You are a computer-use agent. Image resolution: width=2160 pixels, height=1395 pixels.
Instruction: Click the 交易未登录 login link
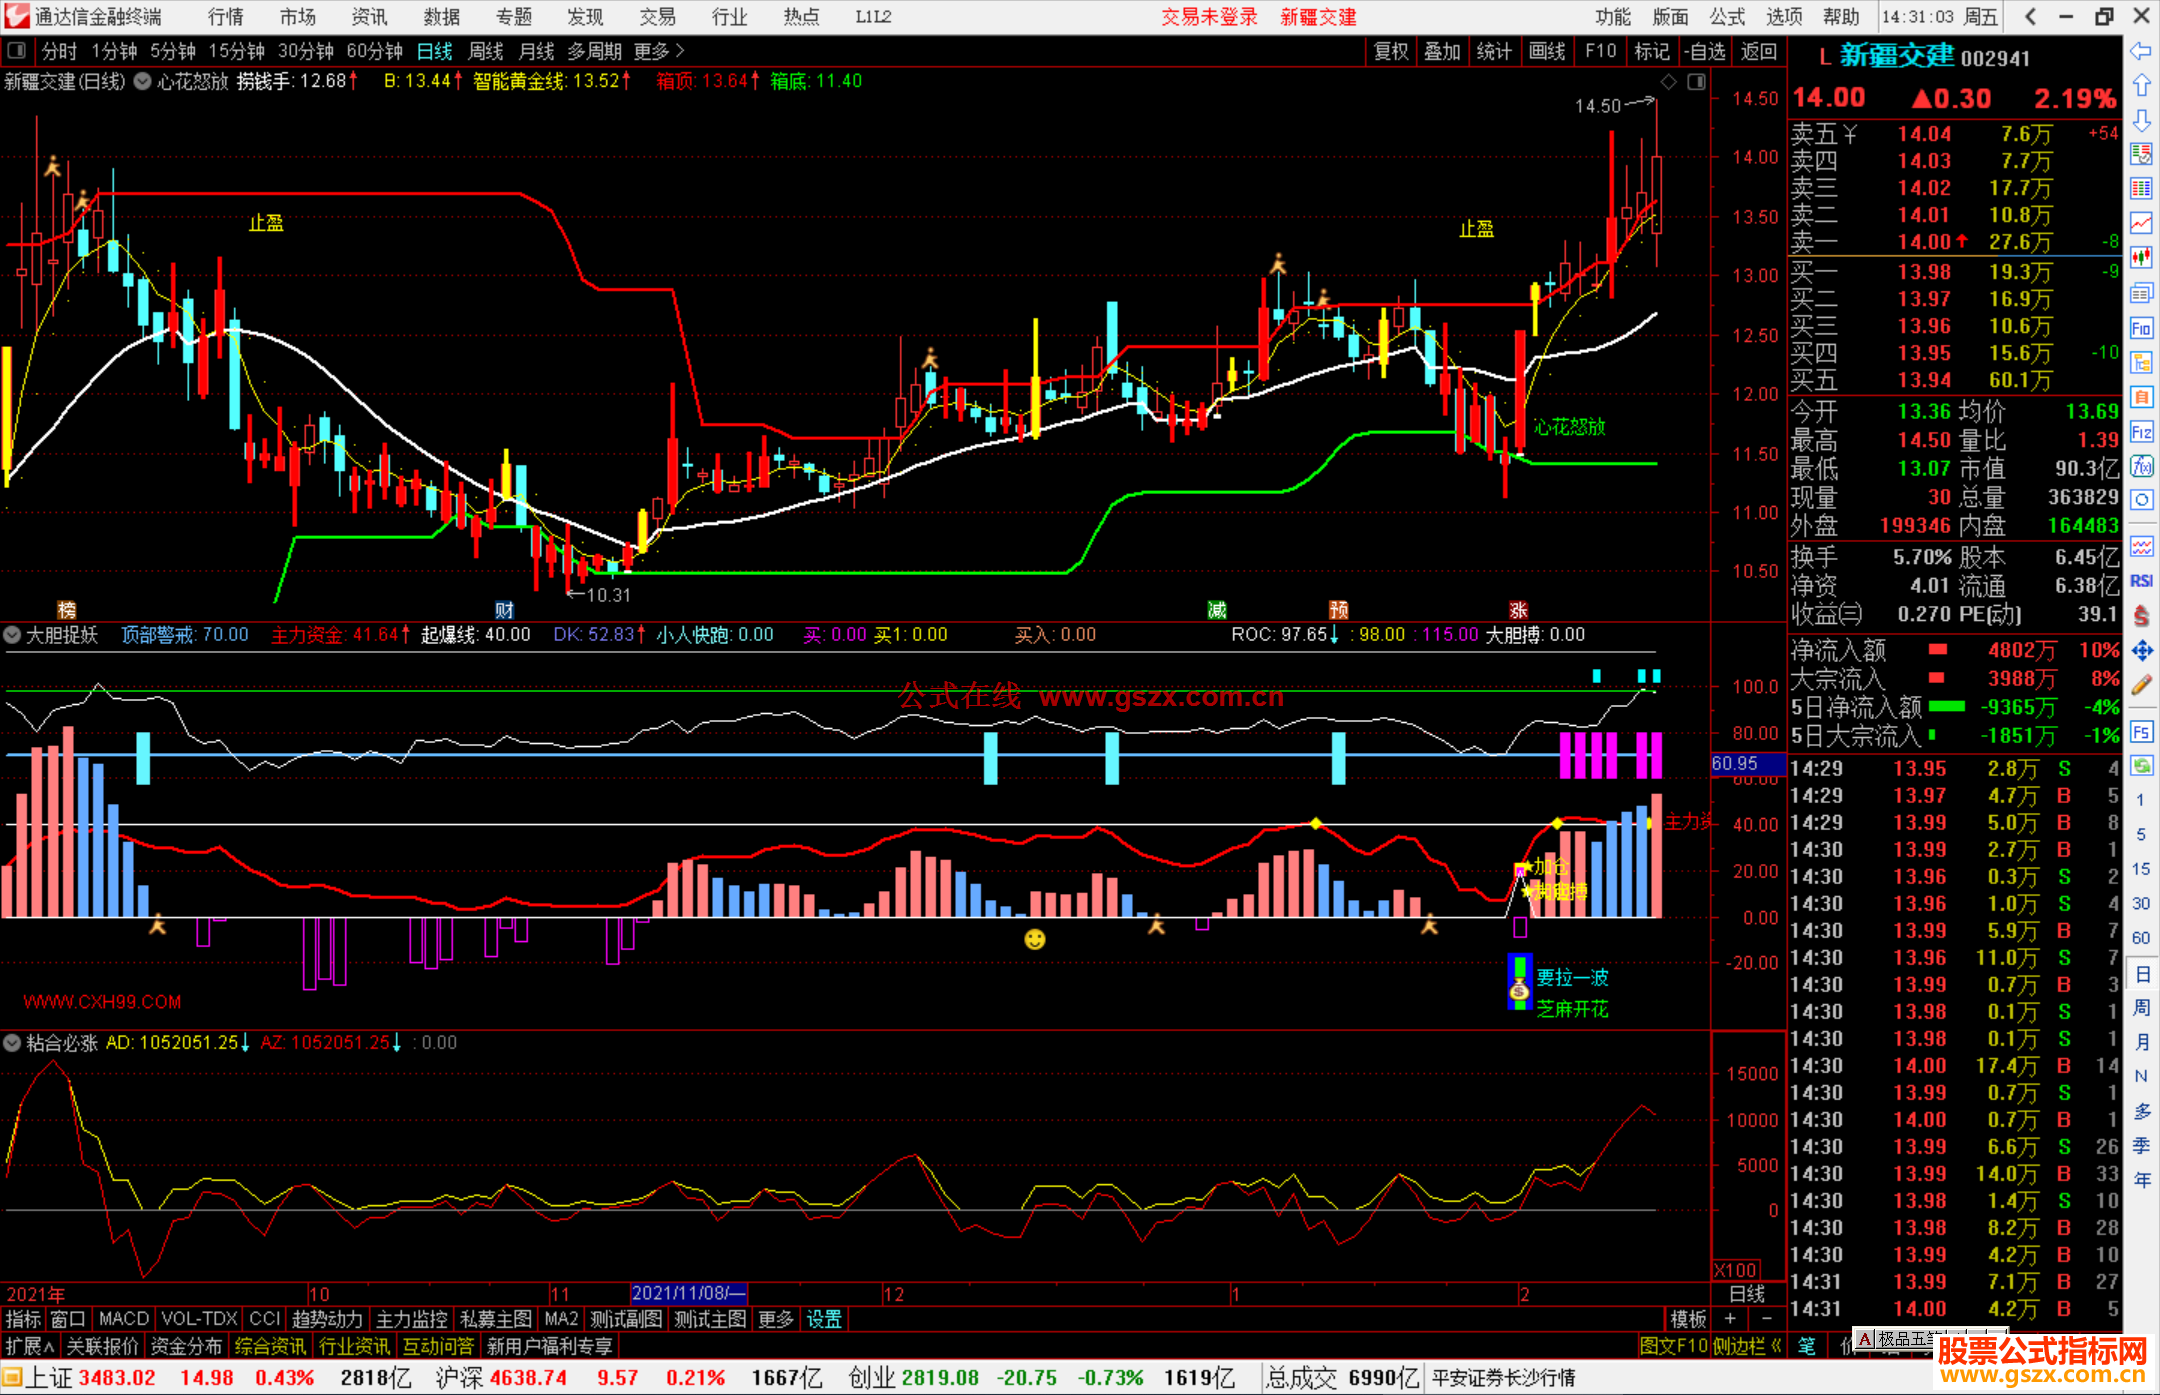(1209, 16)
